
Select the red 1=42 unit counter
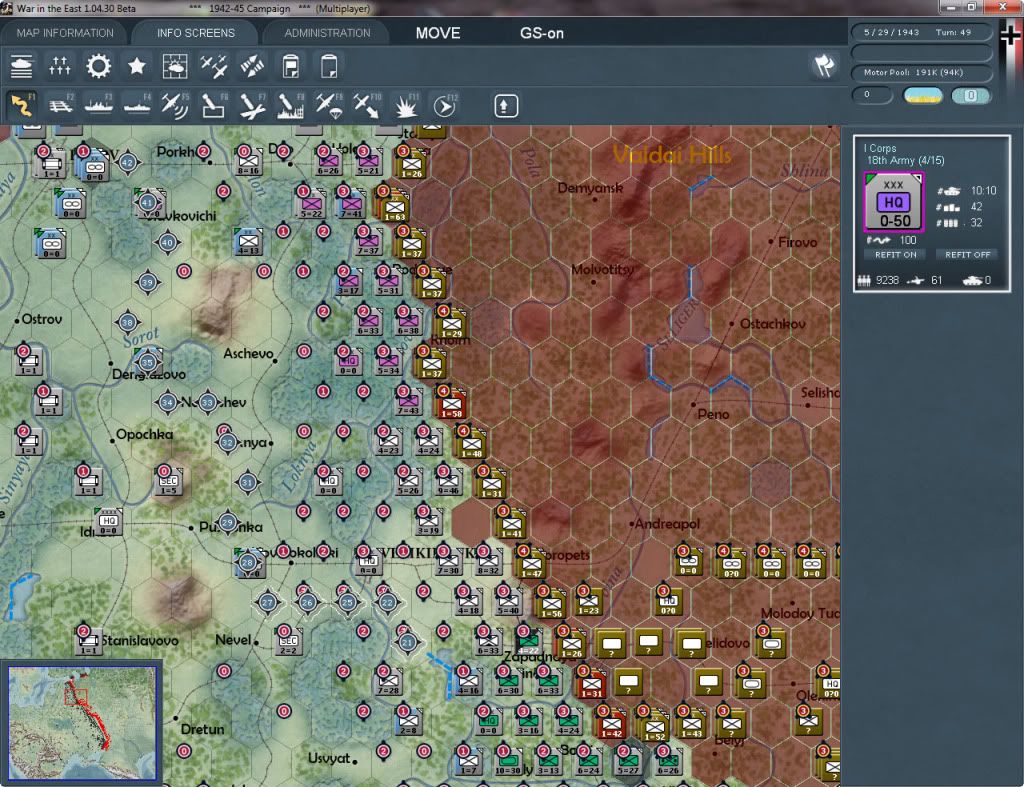tap(612, 724)
